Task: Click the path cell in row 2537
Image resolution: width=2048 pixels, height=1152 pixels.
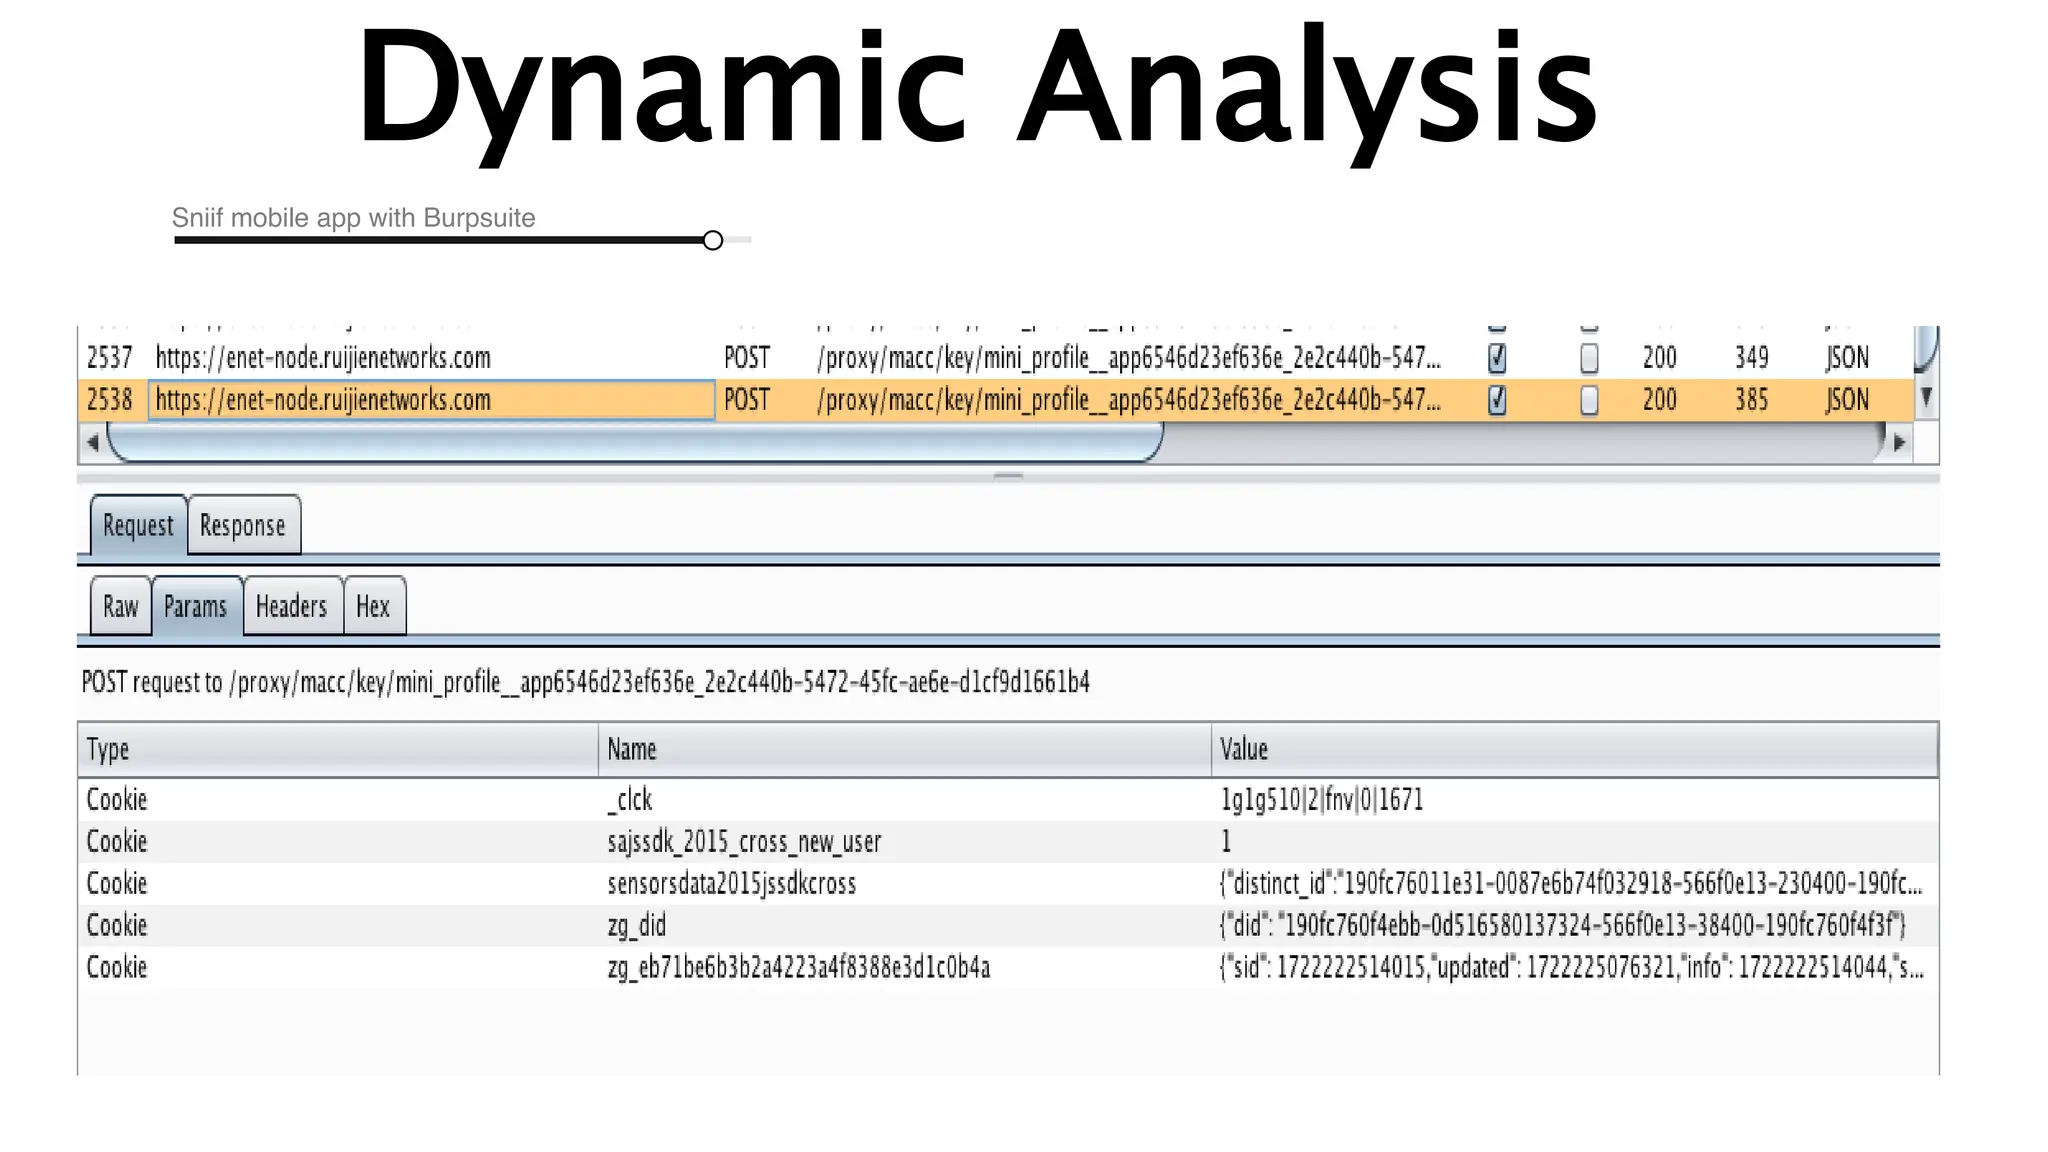Action: pyautogui.click(x=1129, y=358)
